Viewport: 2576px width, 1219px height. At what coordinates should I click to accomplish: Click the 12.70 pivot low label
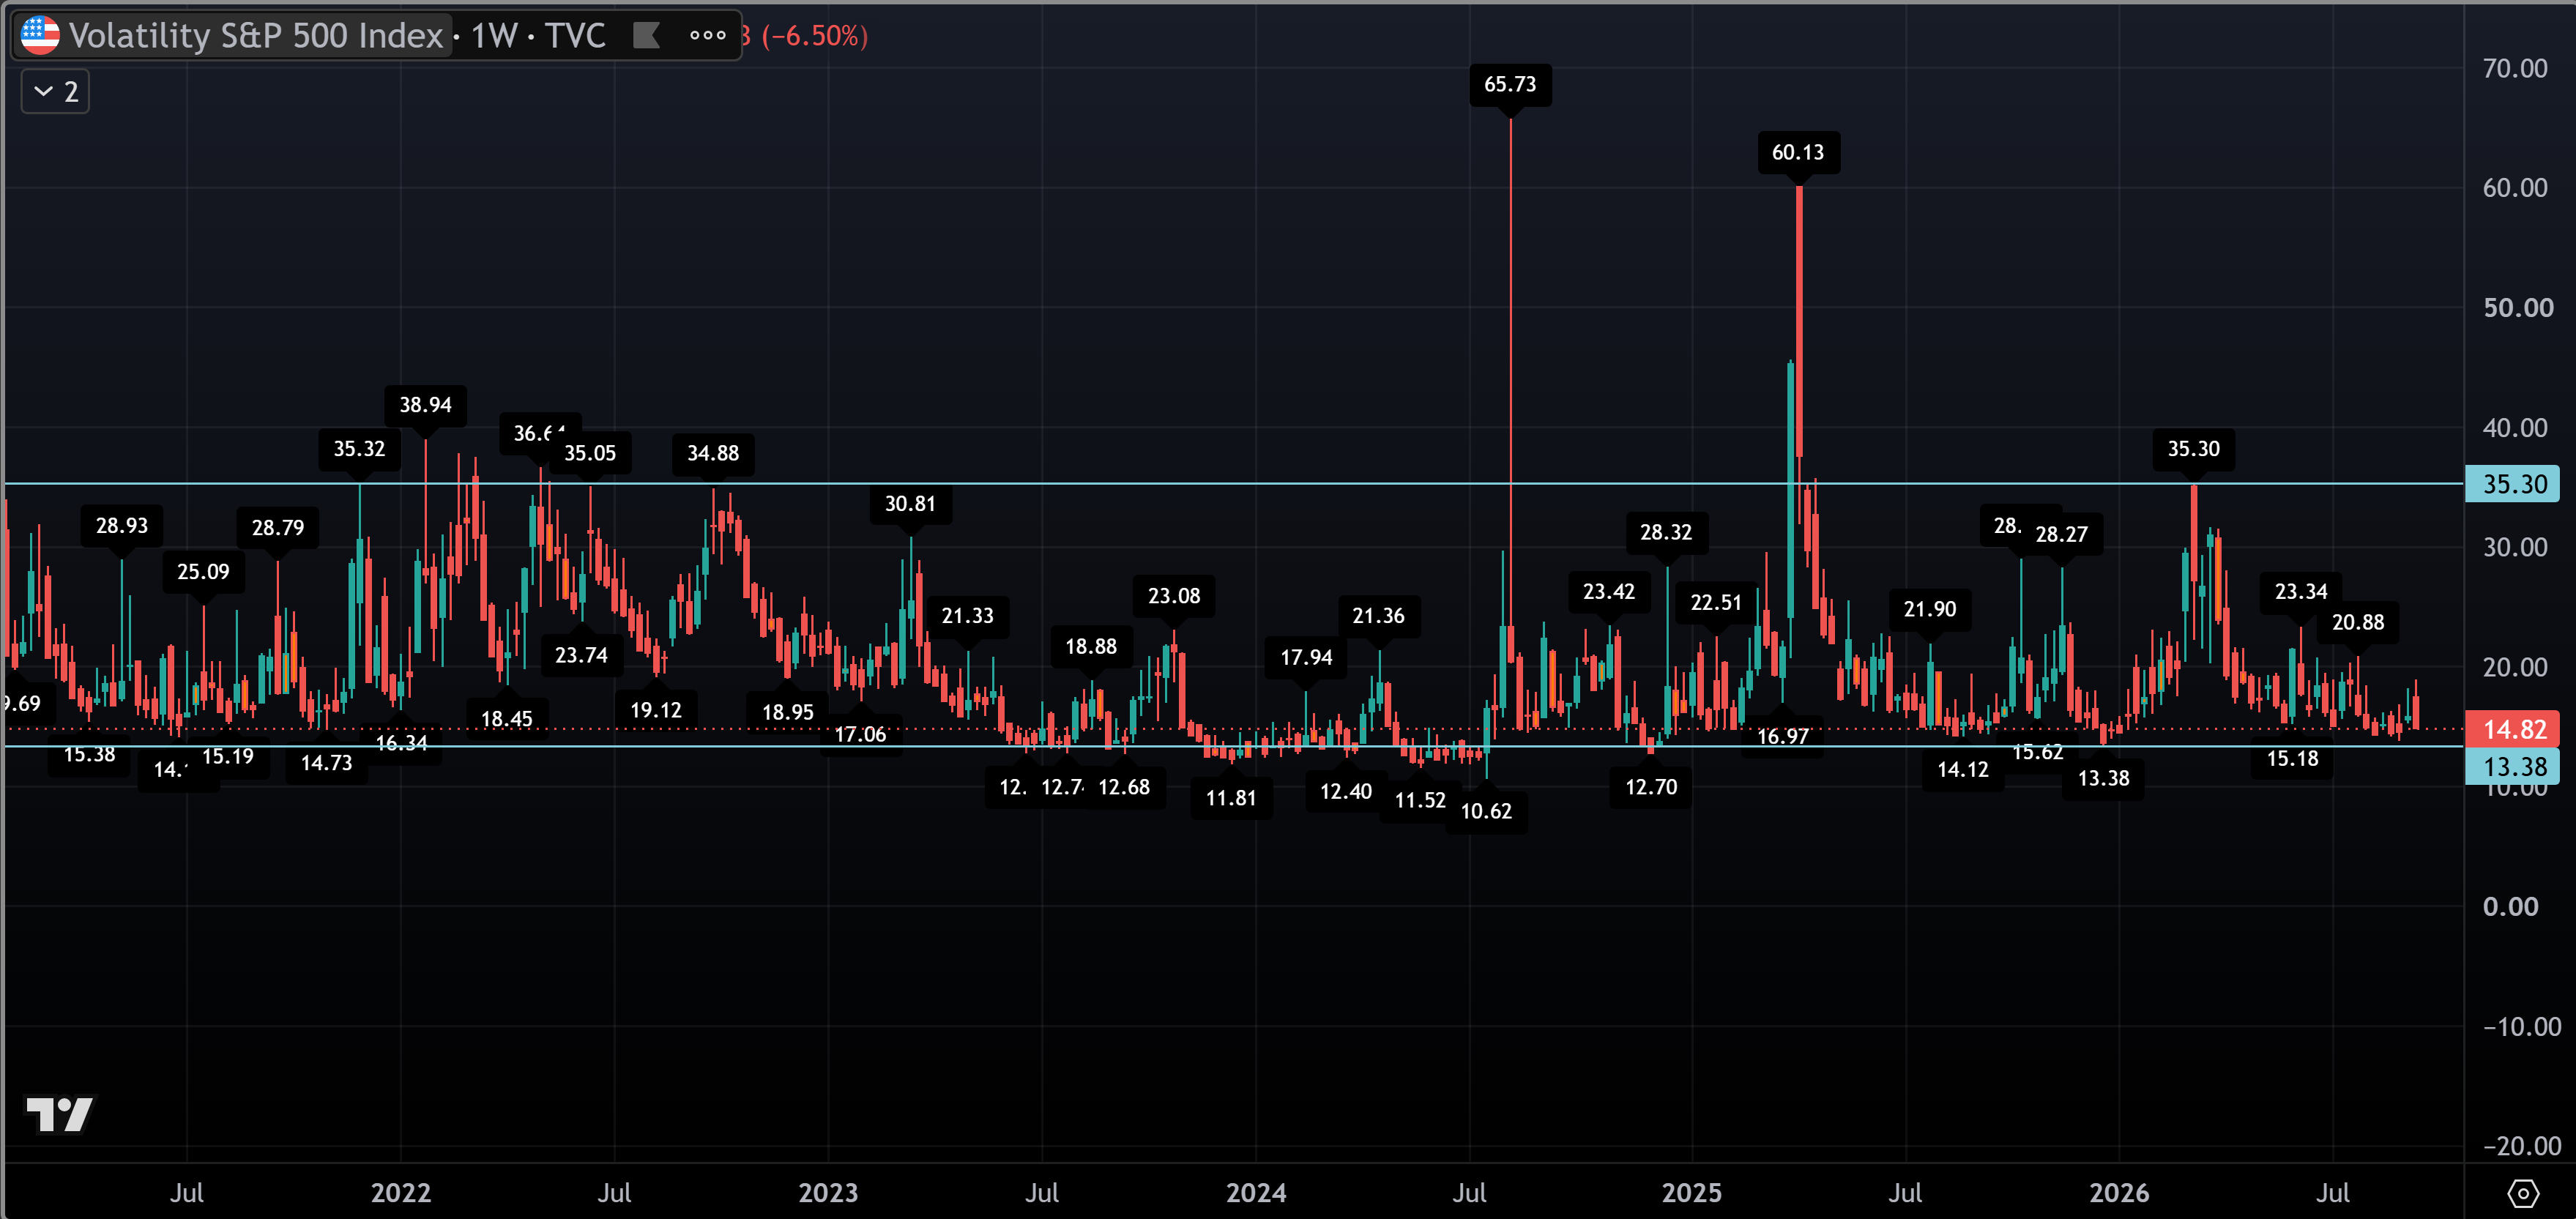1651,787
